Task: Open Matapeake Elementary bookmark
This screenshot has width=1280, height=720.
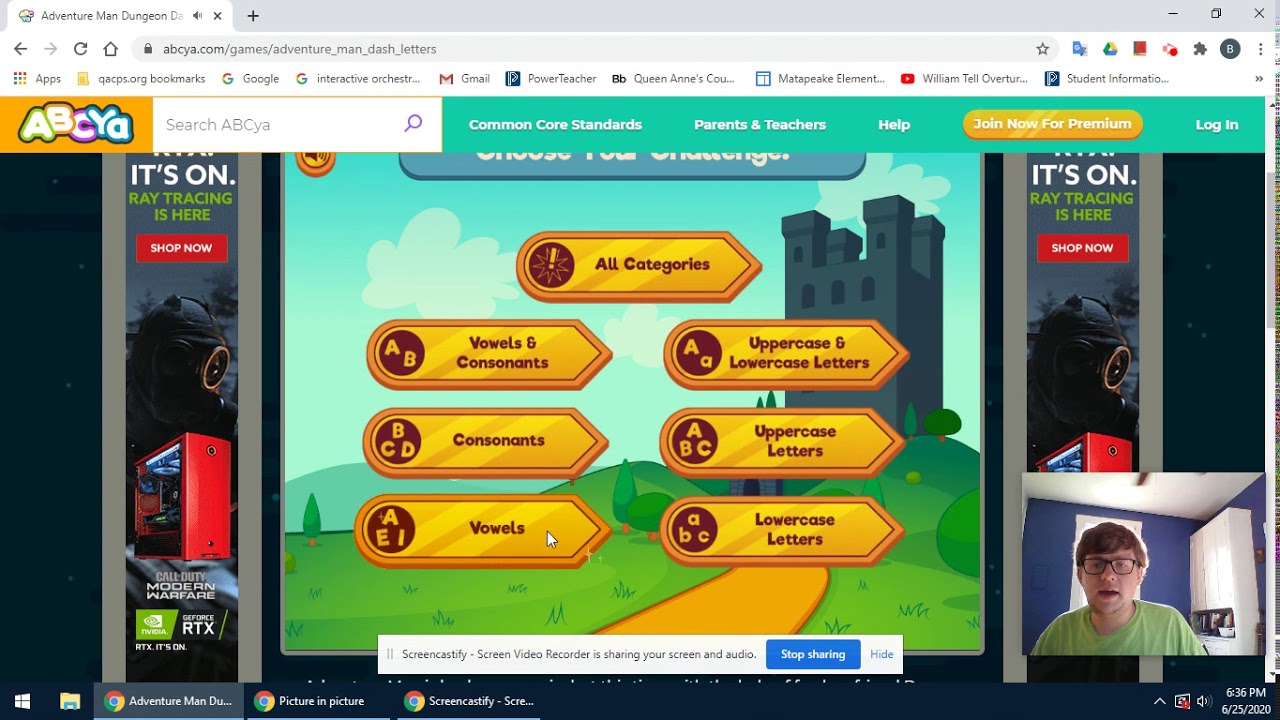Action: 820,79
